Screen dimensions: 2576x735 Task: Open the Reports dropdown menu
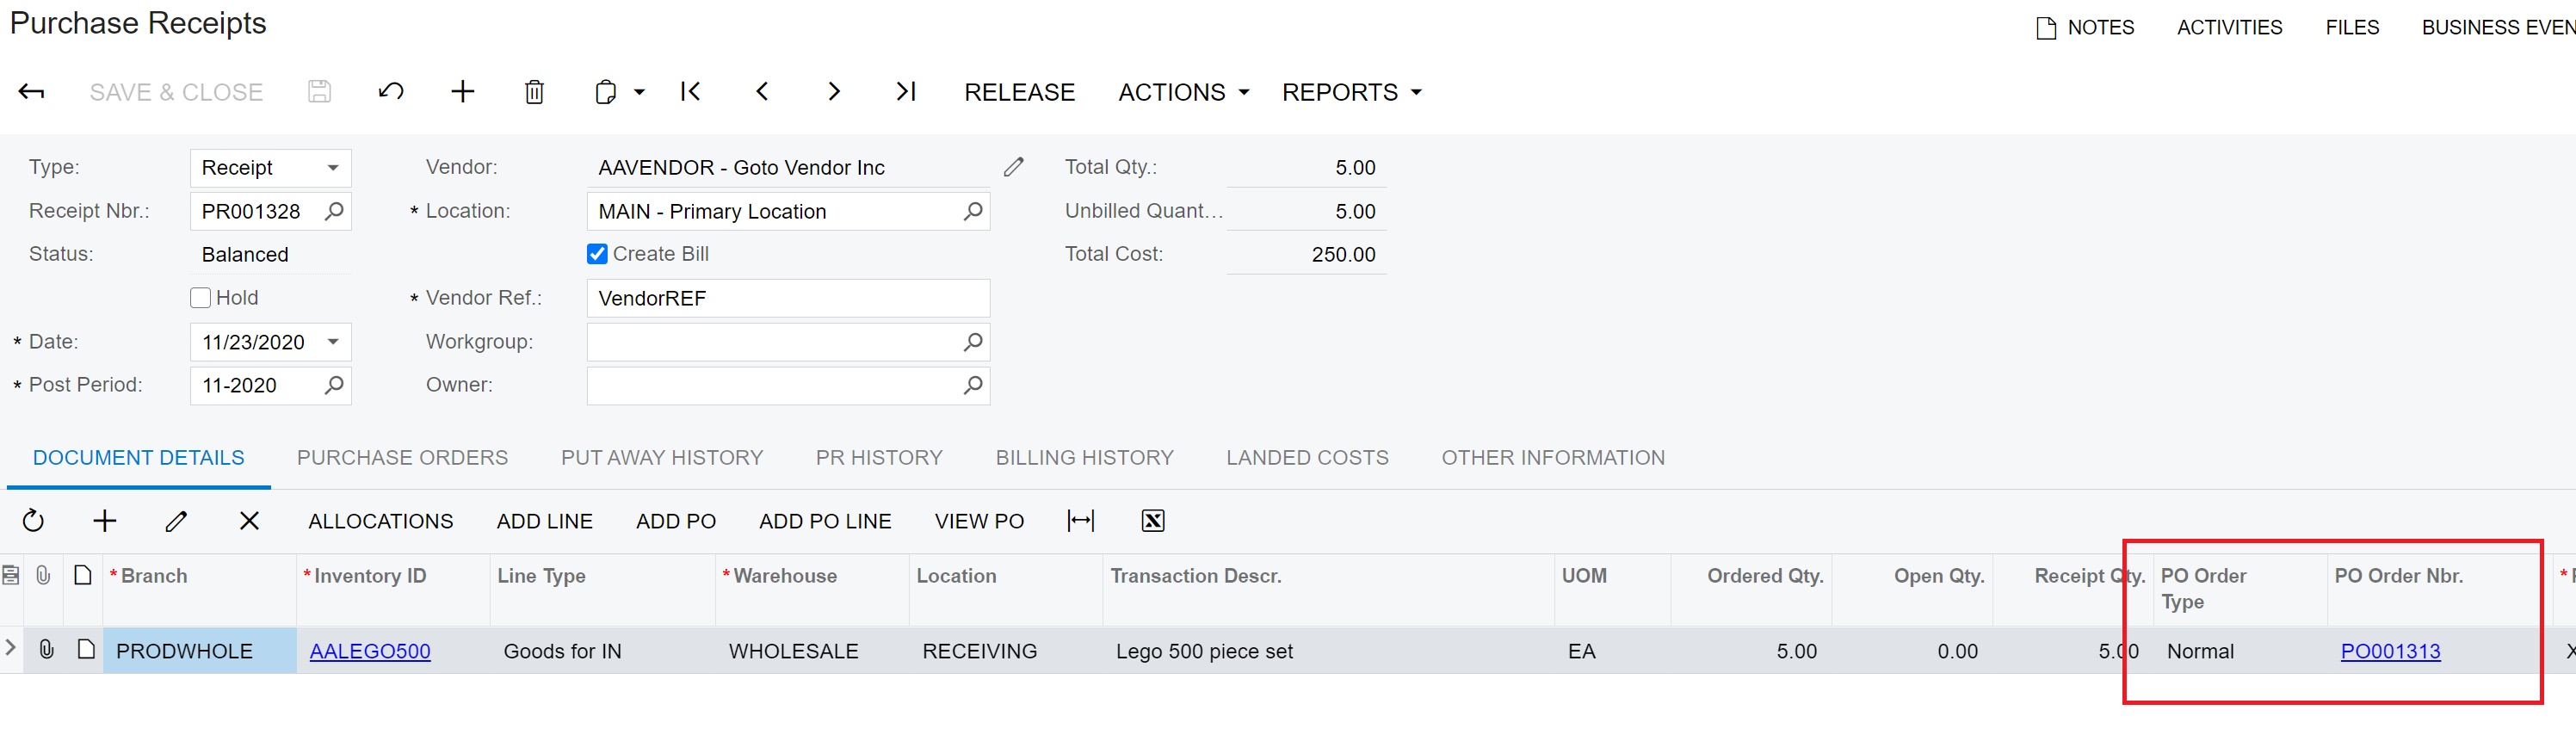tap(1351, 92)
